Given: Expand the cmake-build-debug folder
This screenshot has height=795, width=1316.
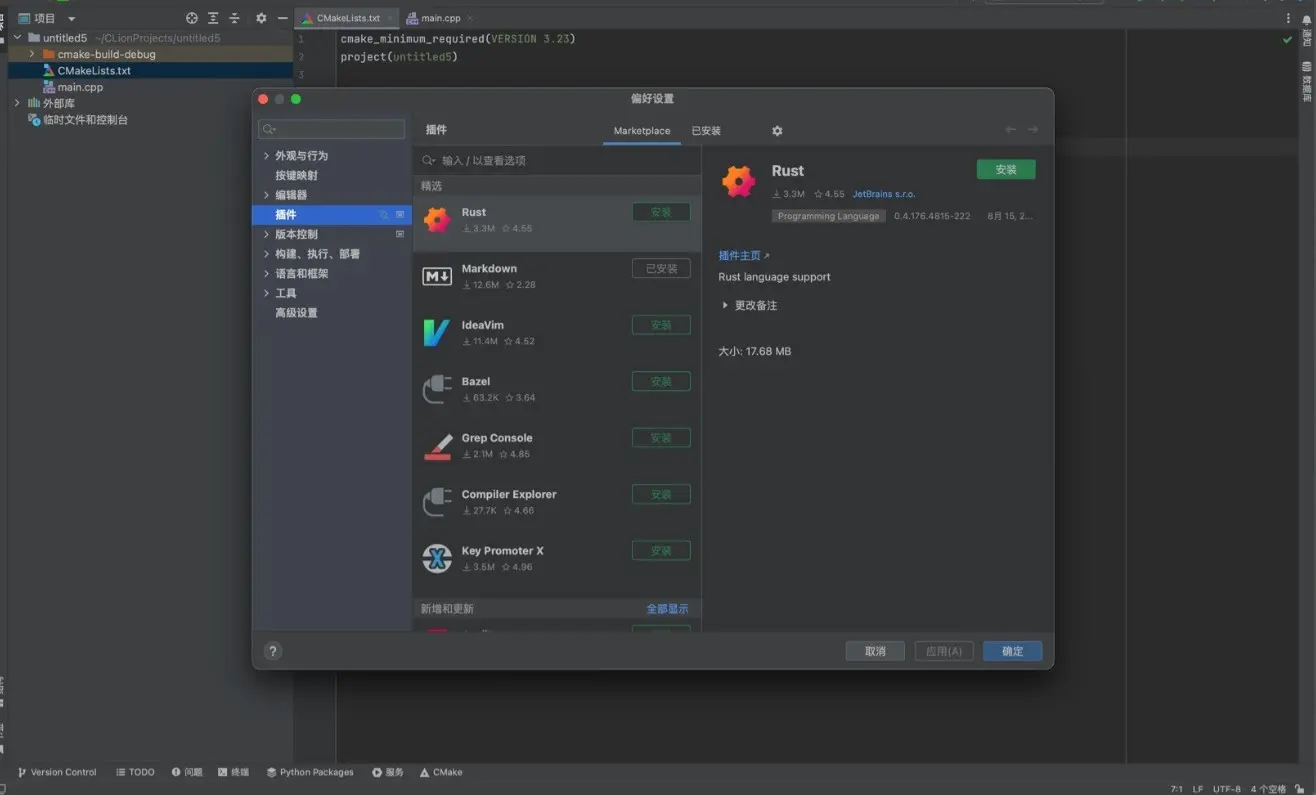Looking at the screenshot, I should [x=32, y=54].
